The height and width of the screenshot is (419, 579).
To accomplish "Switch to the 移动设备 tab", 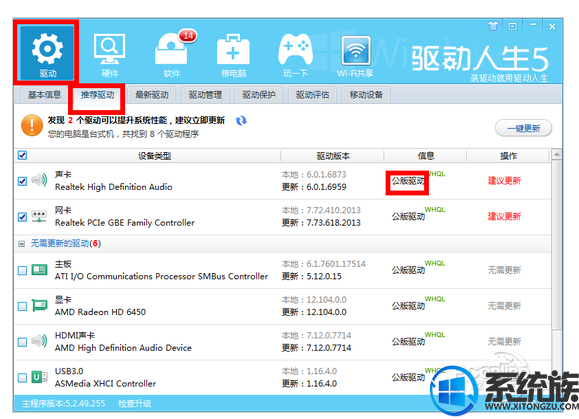I will pyautogui.click(x=366, y=95).
